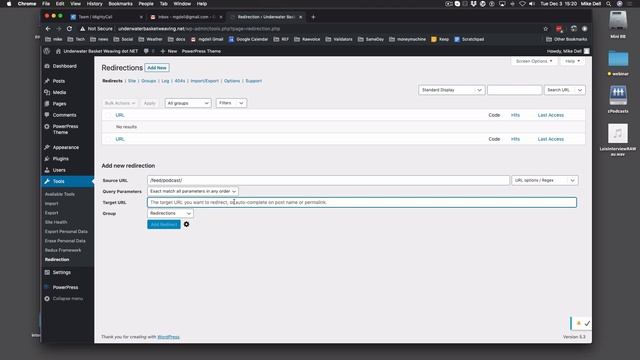Click into the Target URL field
This screenshot has width=640, height=360.
(362, 202)
